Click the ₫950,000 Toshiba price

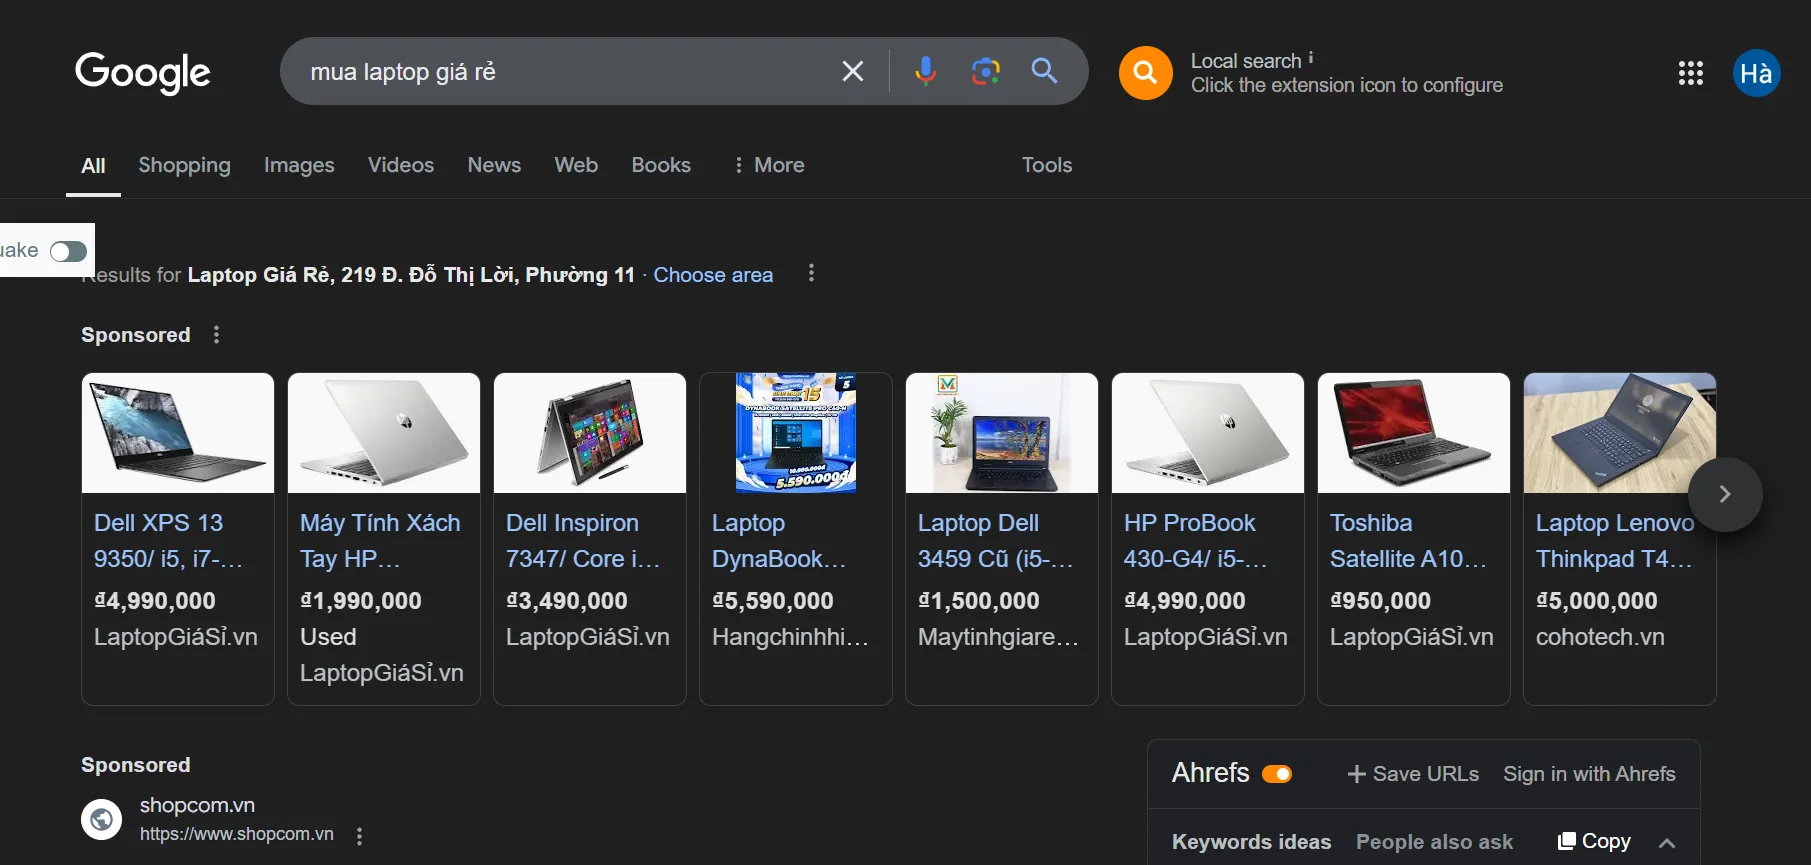[x=1381, y=601]
